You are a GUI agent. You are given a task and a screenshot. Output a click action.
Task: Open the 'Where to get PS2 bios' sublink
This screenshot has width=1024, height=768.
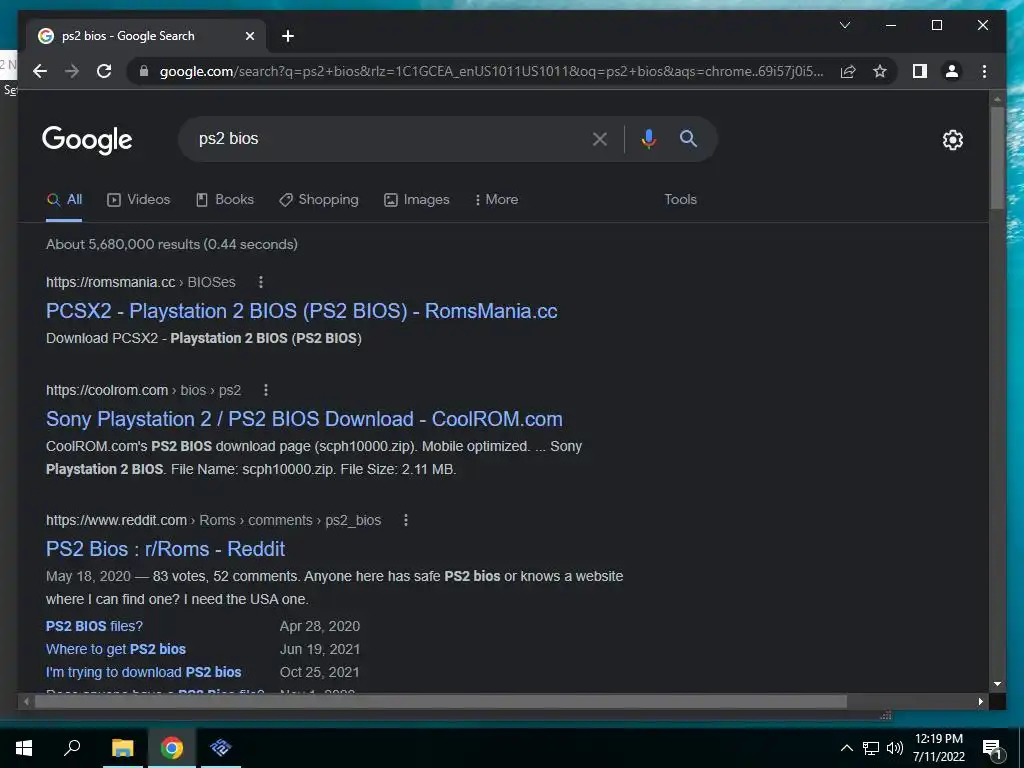pos(116,649)
